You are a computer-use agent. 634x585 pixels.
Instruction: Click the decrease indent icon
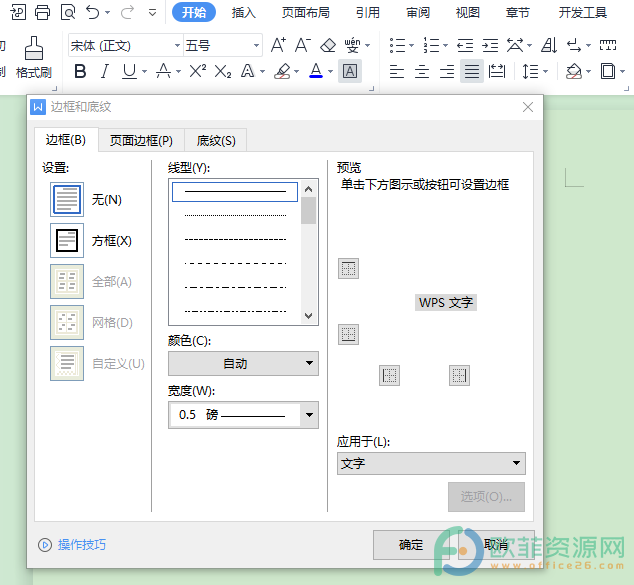click(465, 45)
